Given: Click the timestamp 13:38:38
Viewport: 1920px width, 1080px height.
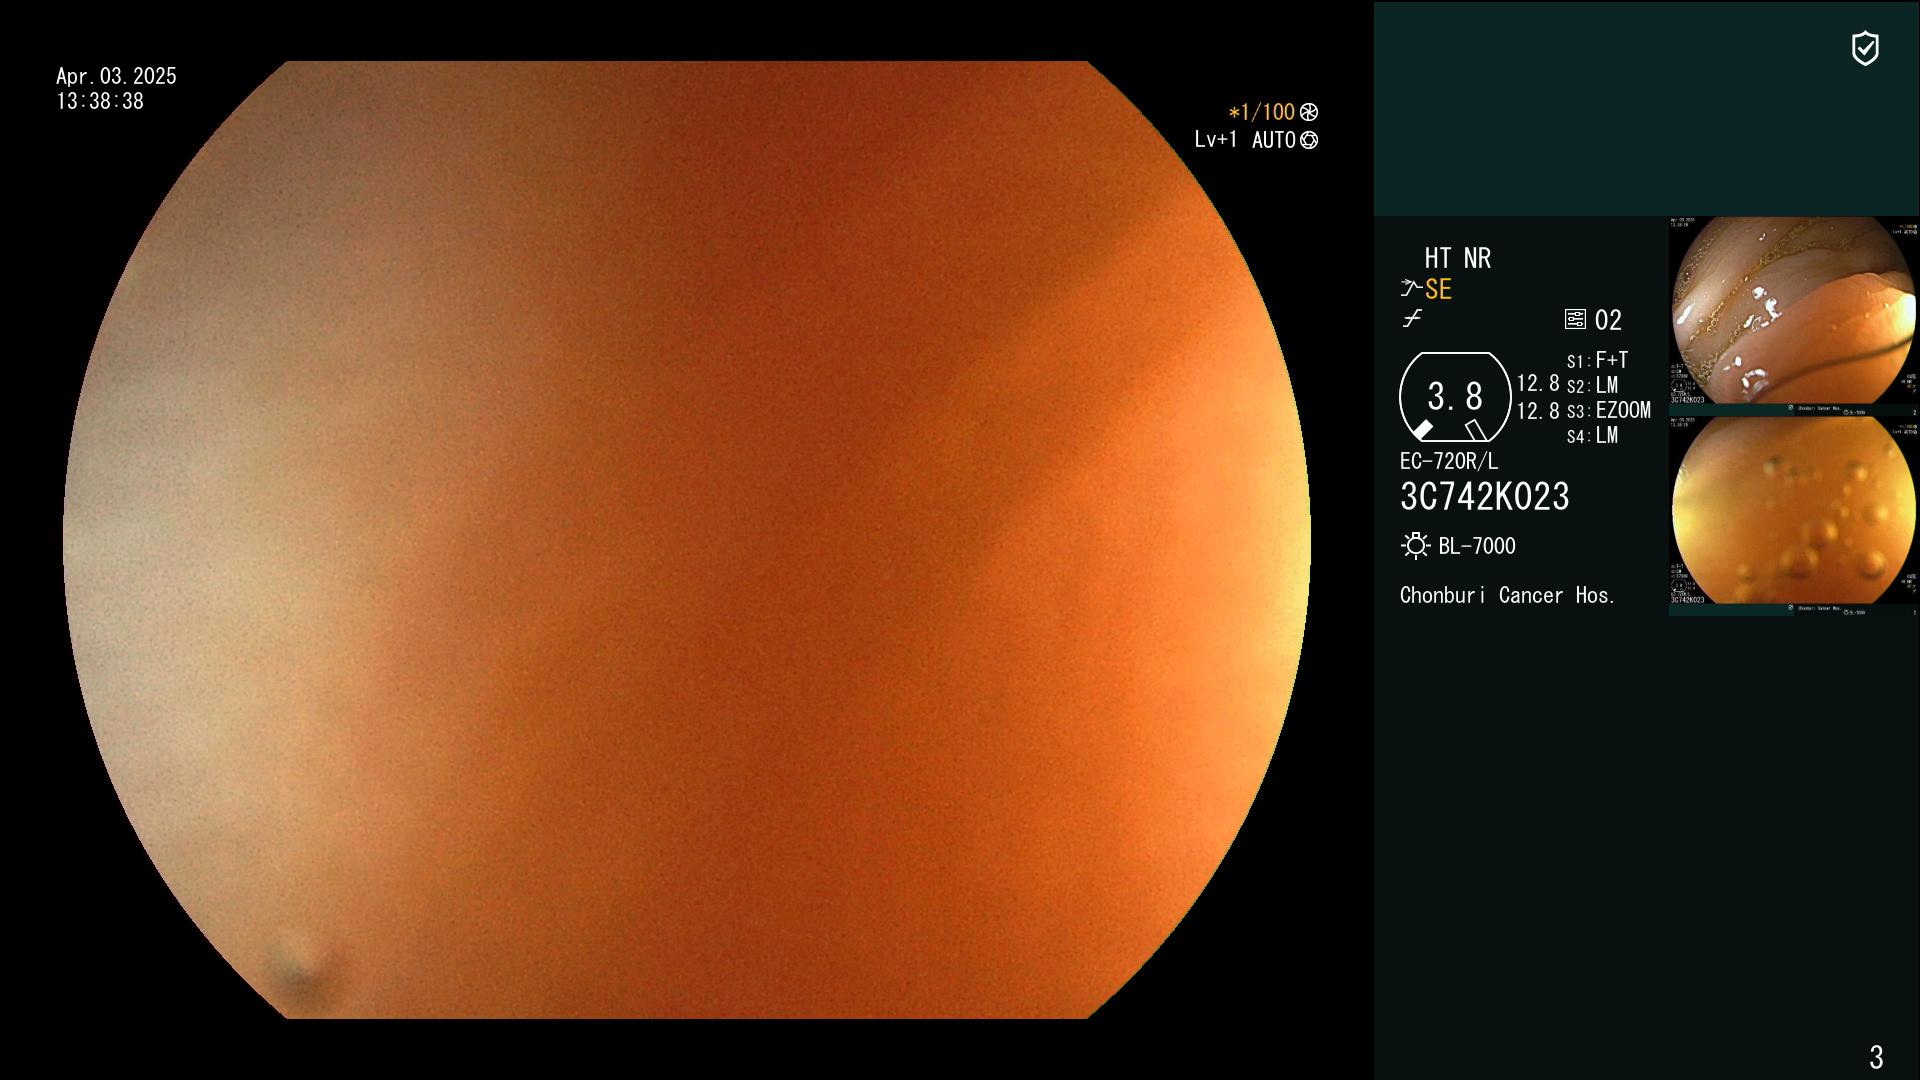Looking at the screenshot, I should point(100,101).
